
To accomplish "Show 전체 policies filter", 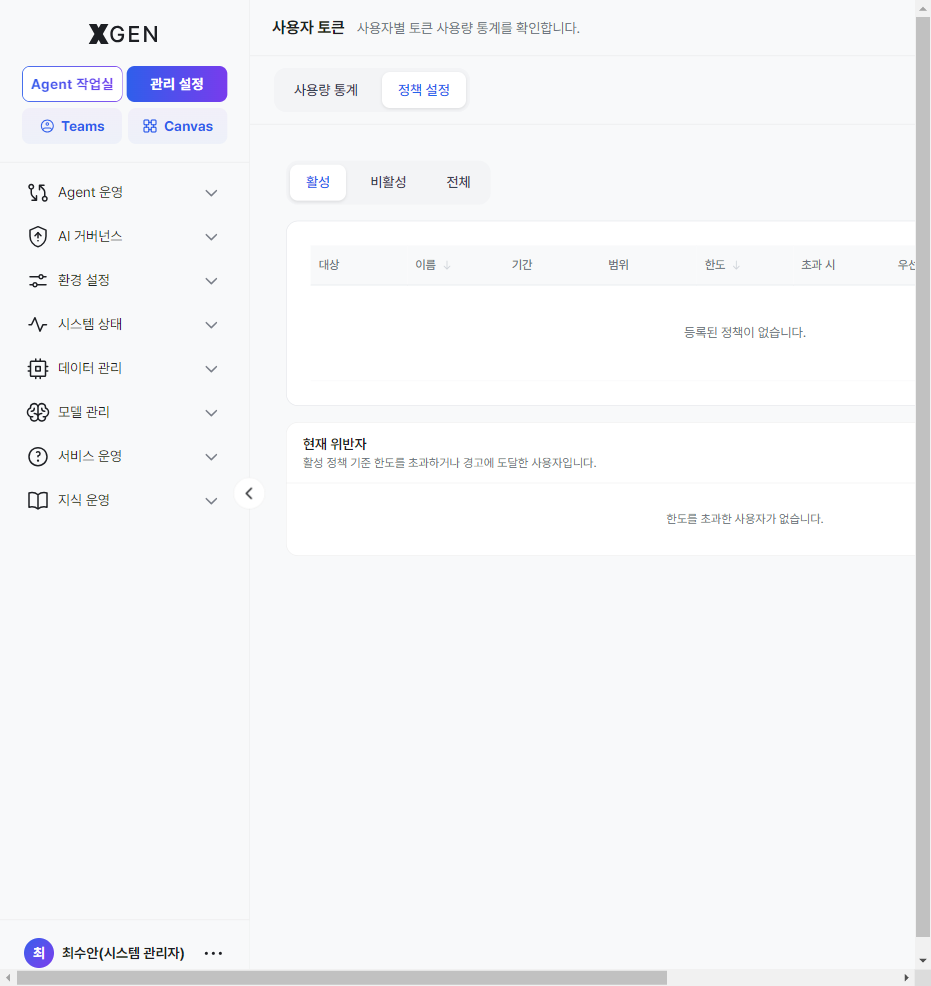I will coord(458,182).
